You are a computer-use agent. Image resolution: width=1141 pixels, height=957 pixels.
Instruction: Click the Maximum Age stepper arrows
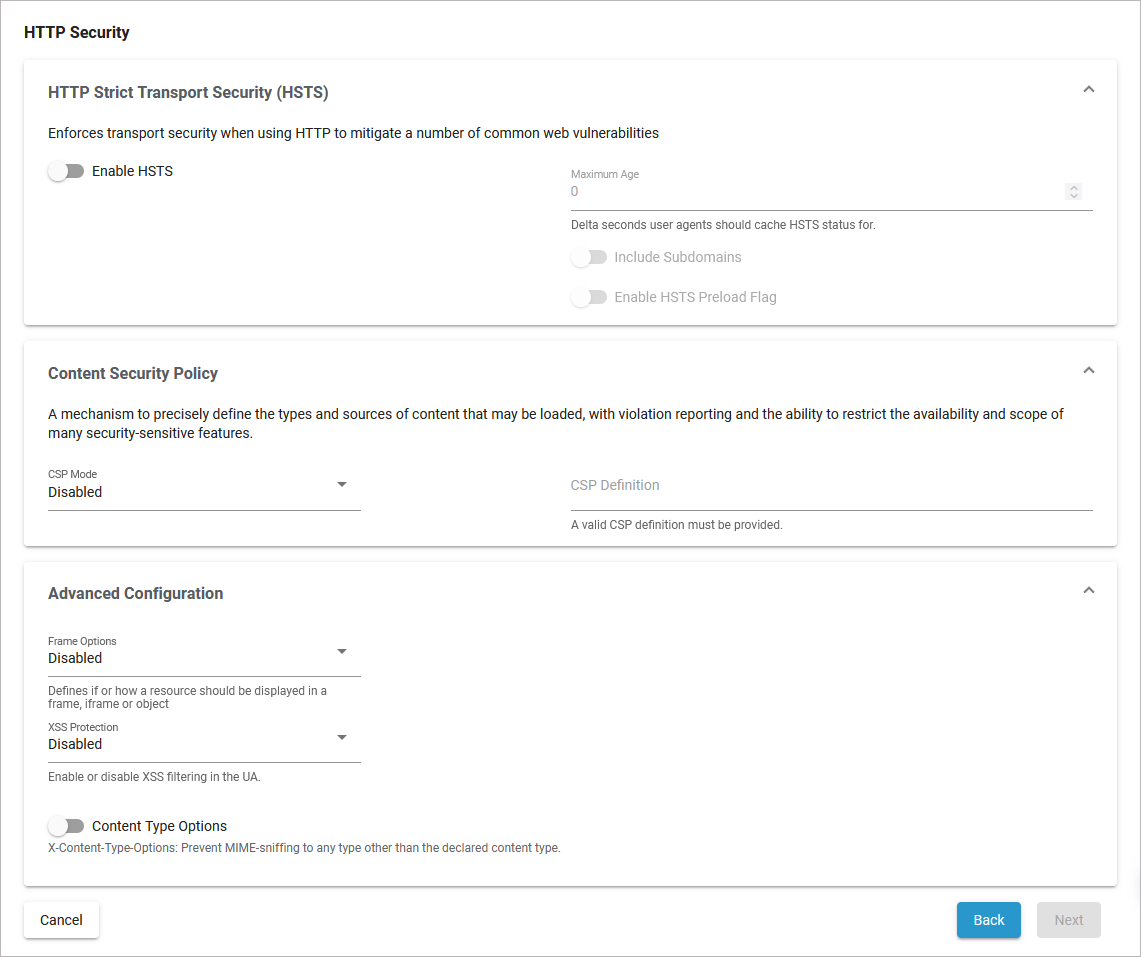point(1074,191)
